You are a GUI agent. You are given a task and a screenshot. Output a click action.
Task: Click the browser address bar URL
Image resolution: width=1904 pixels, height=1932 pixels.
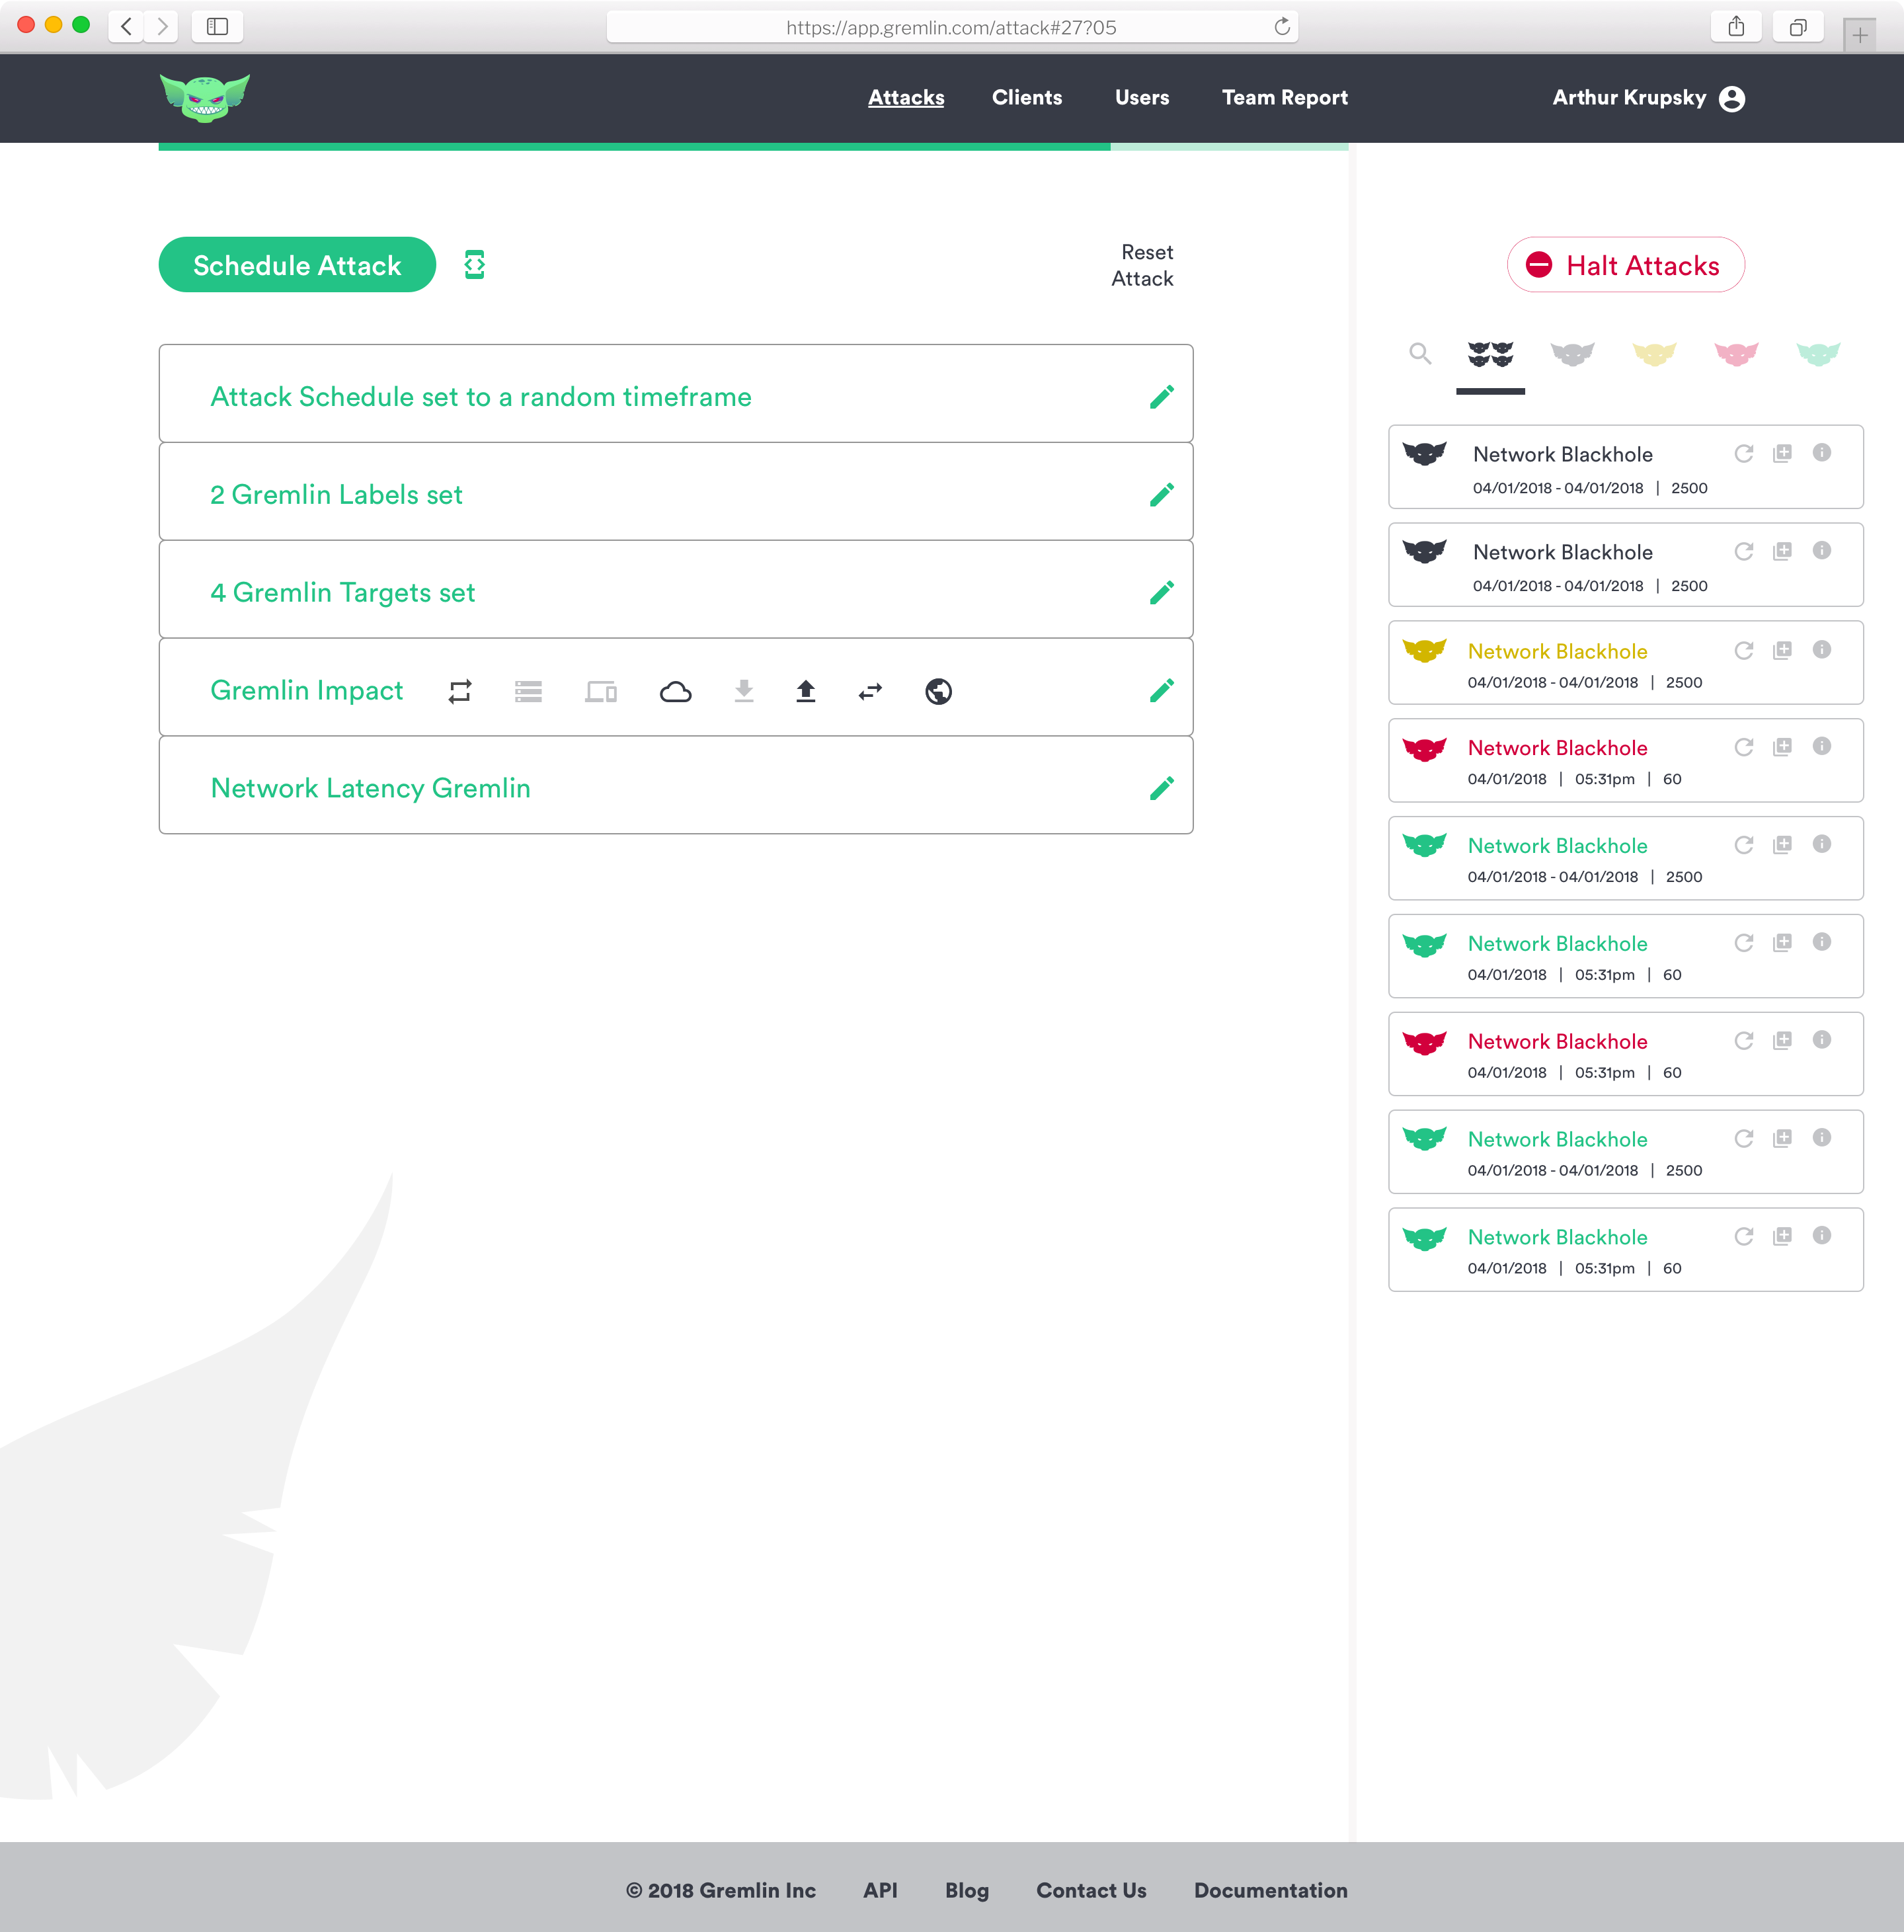[951, 27]
